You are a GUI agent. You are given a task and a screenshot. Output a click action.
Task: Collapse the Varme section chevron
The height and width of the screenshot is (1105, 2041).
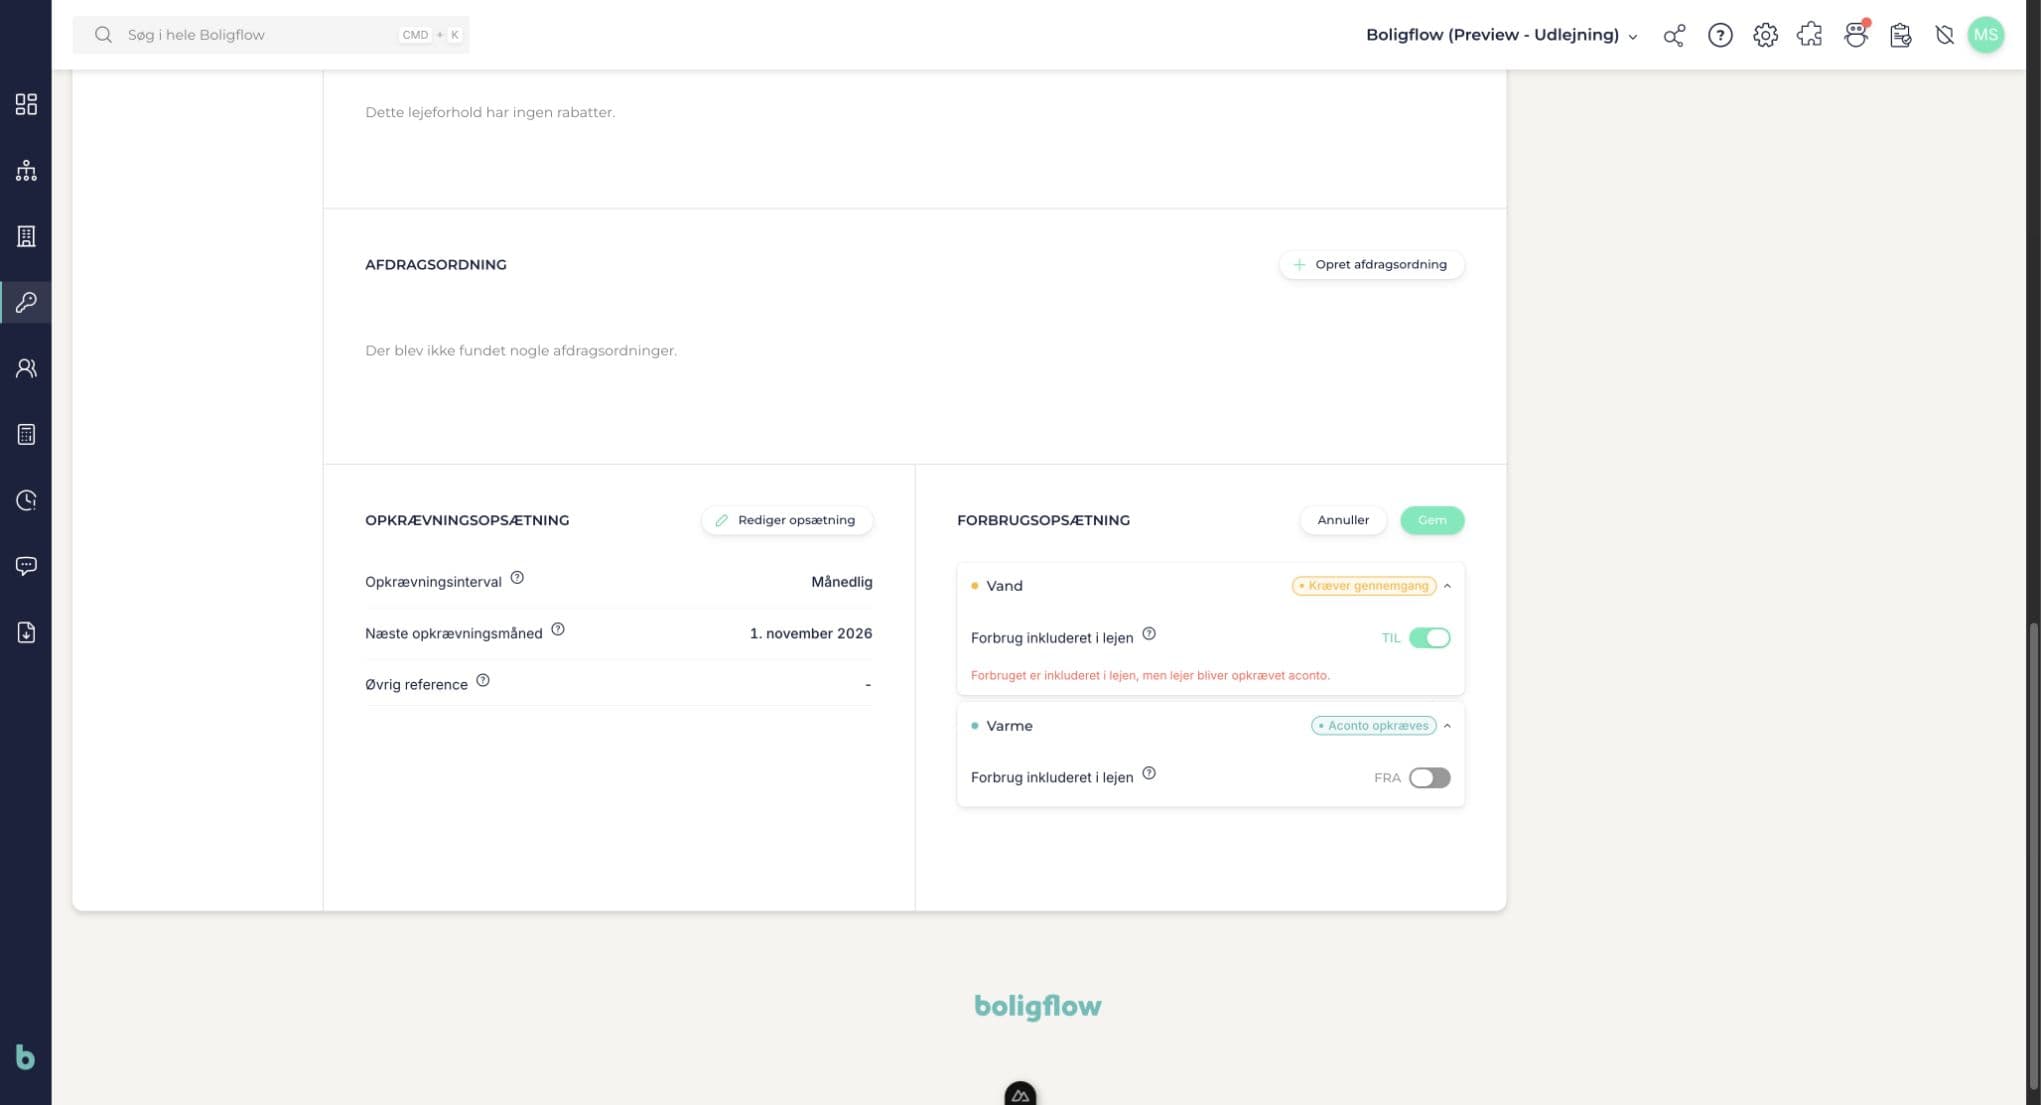1447,726
